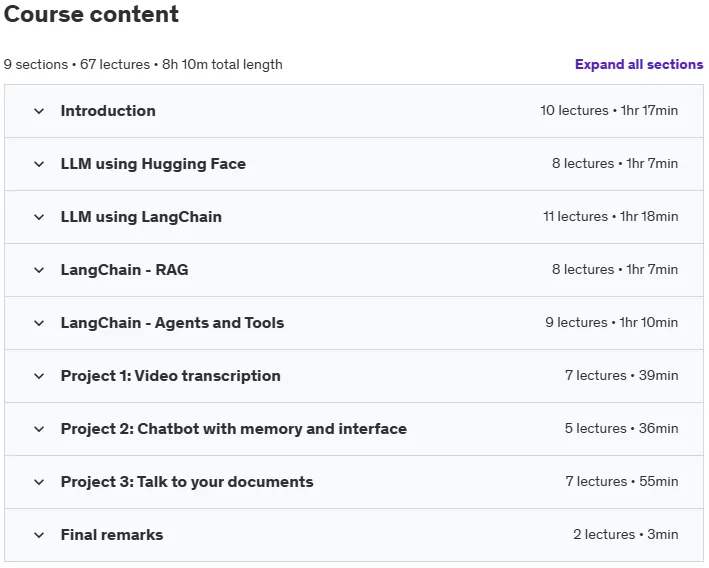The image size is (709, 568).
Task: Click the chevron beside Project 1: Video transcription
Action: click(39, 376)
